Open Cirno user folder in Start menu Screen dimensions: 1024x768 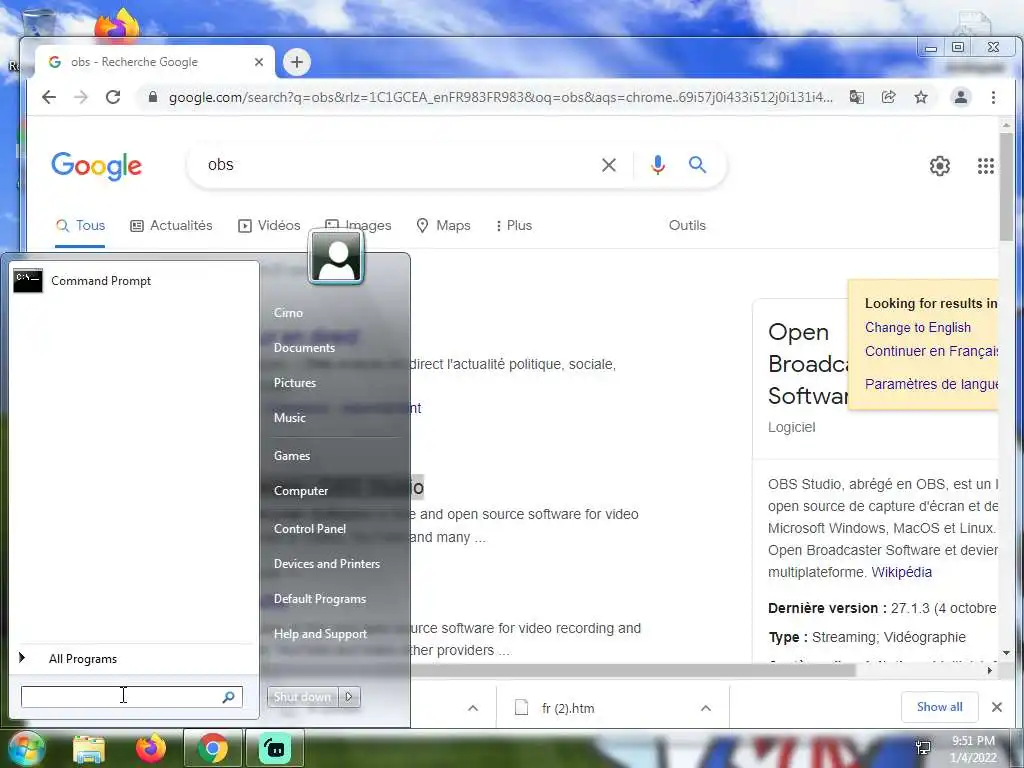pos(288,313)
